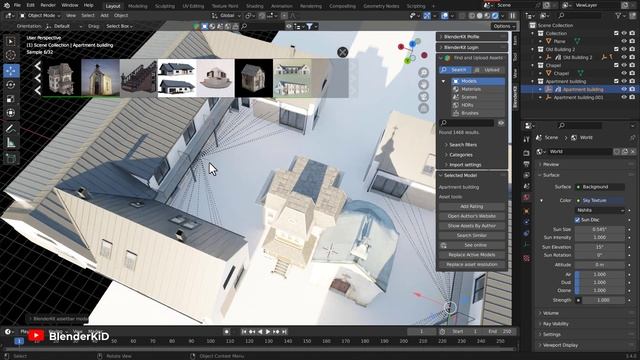Click the Add Rating button
Screen dimensions: 640x360
pos(472,207)
